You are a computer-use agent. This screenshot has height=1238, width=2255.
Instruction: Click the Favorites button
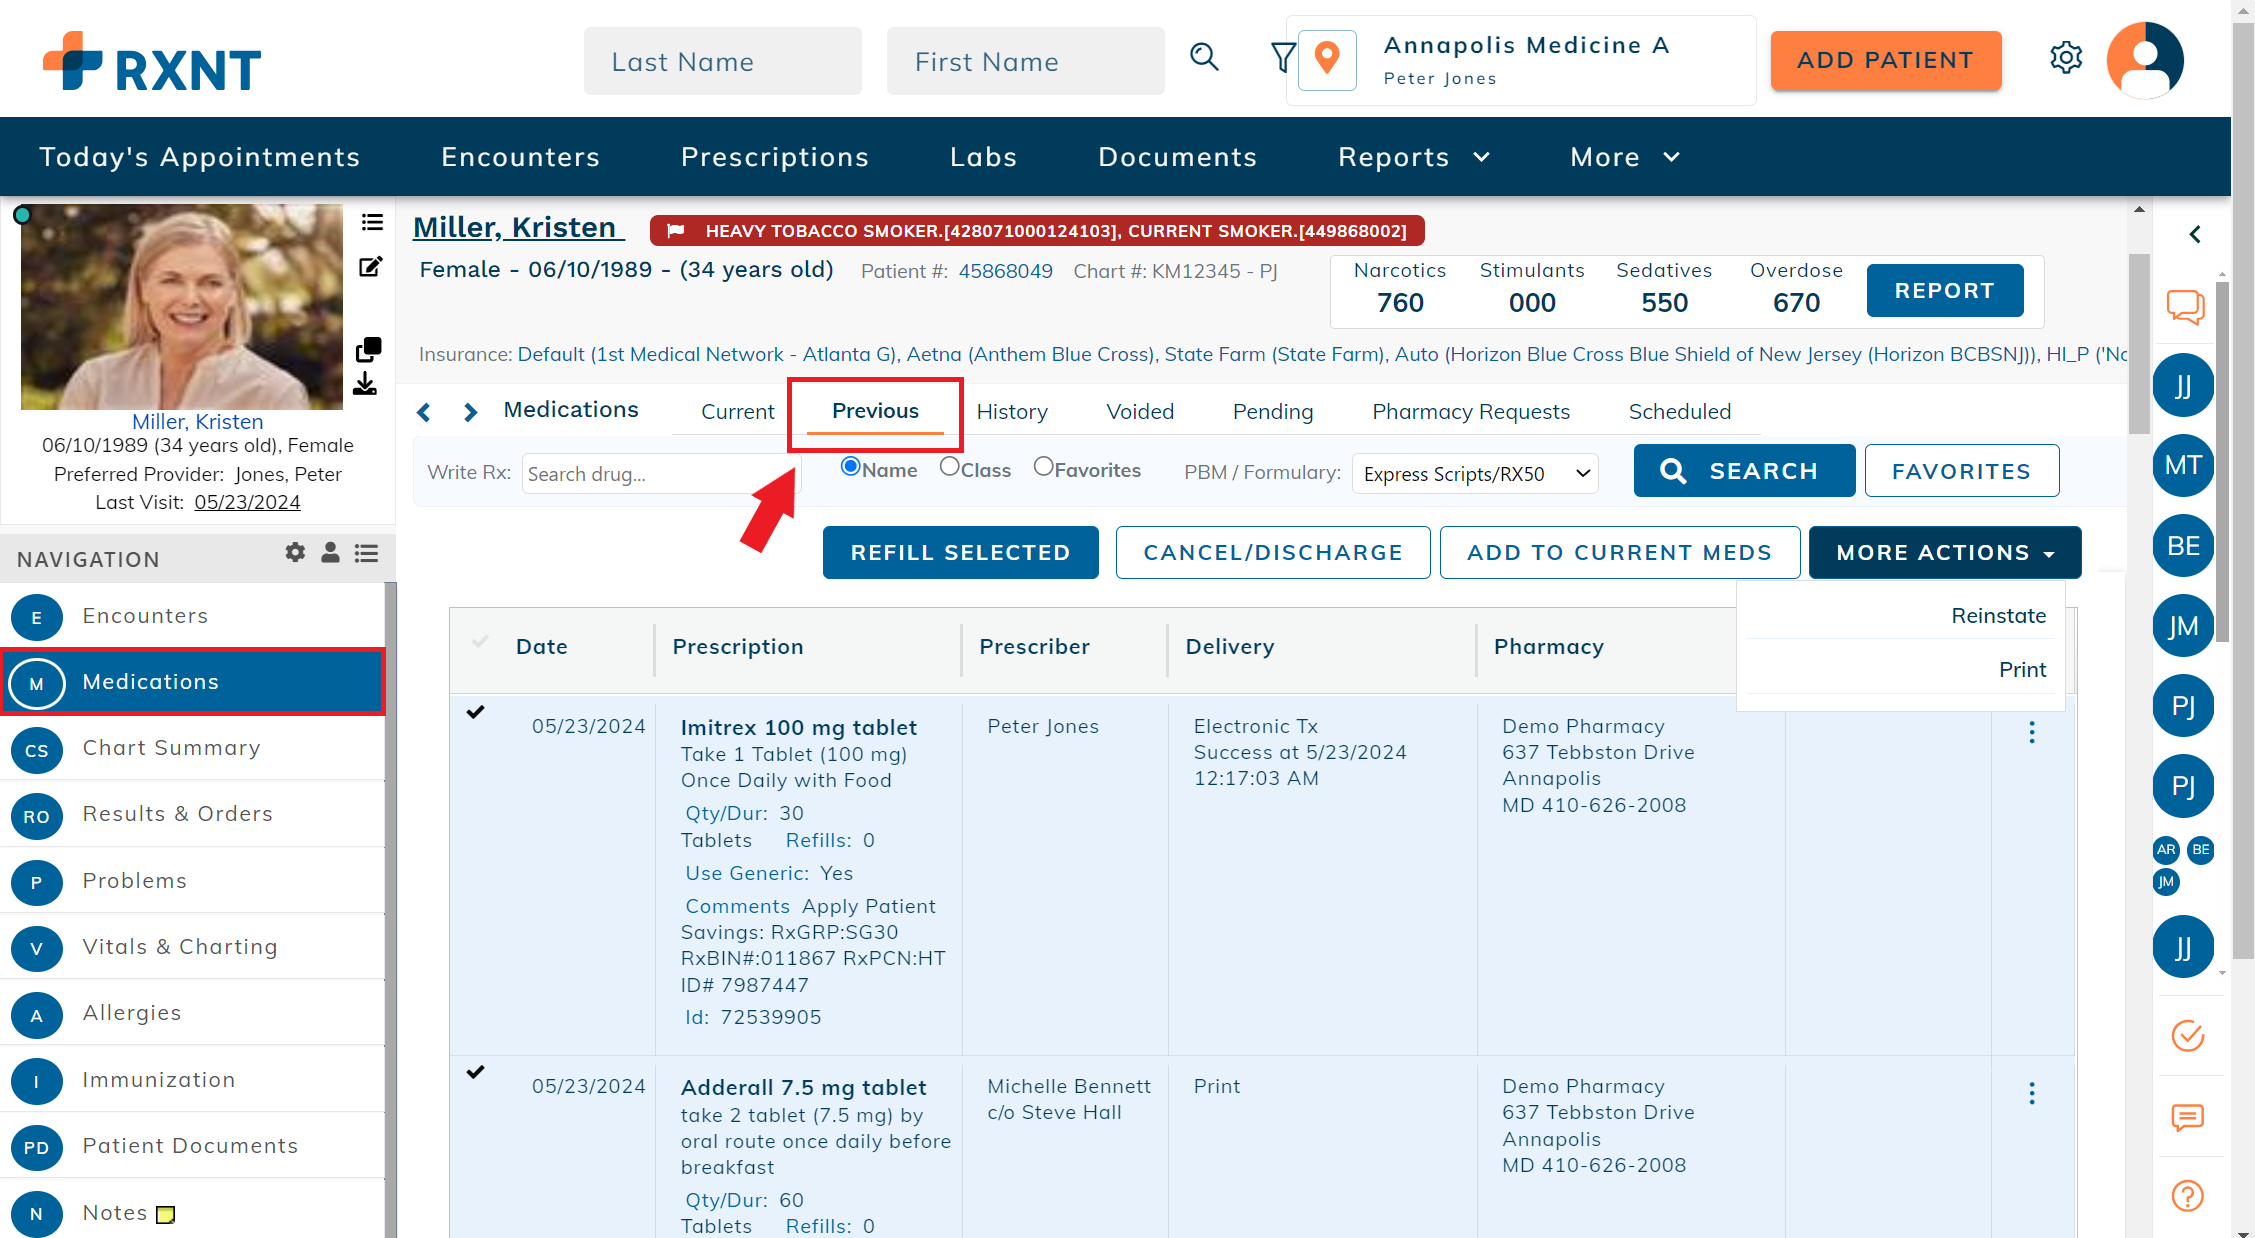(x=1962, y=470)
